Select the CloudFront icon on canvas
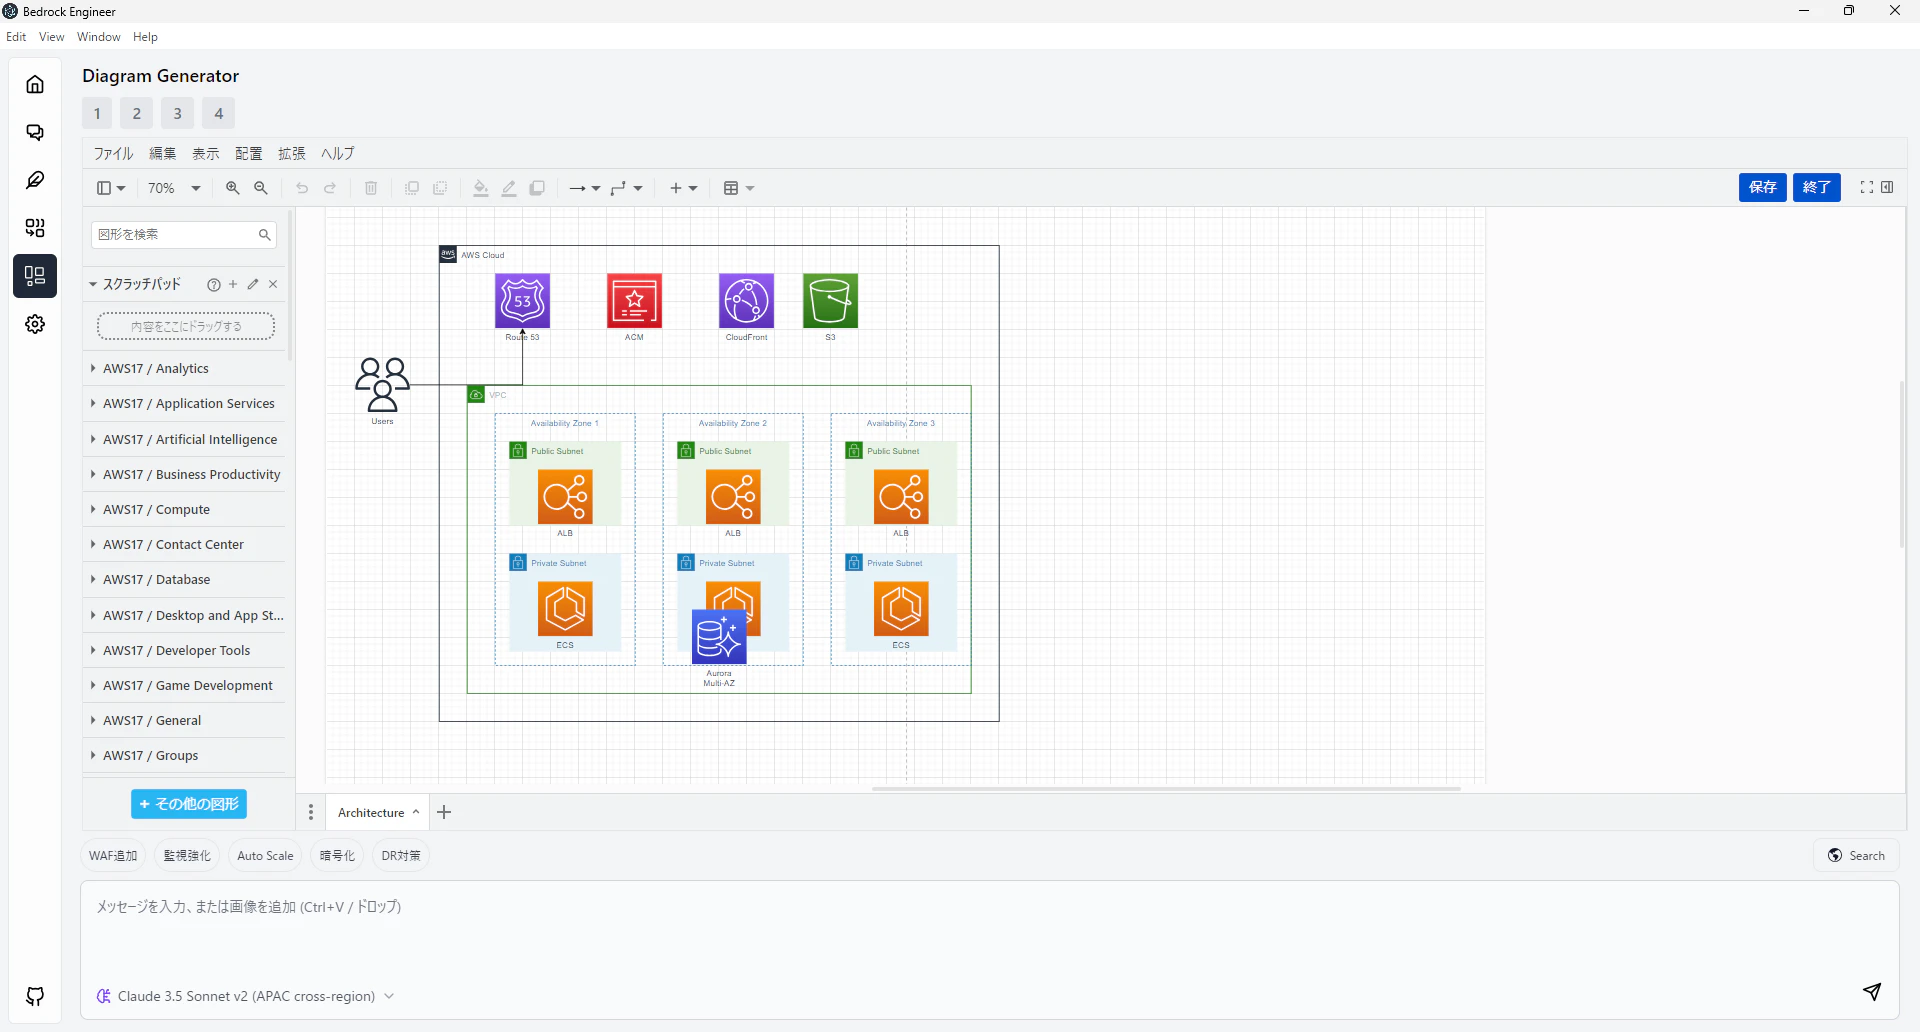This screenshot has width=1920, height=1032. tap(746, 301)
